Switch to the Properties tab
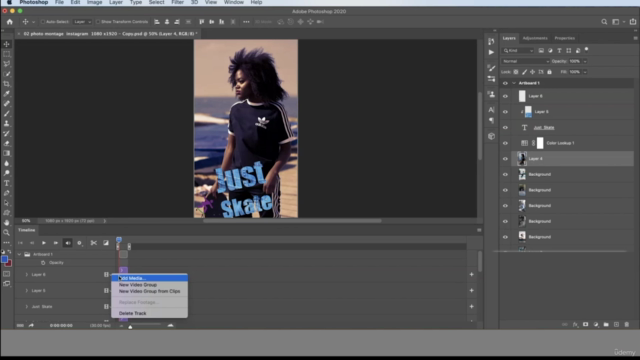The height and width of the screenshot is (360, 640). click(564, 38)
